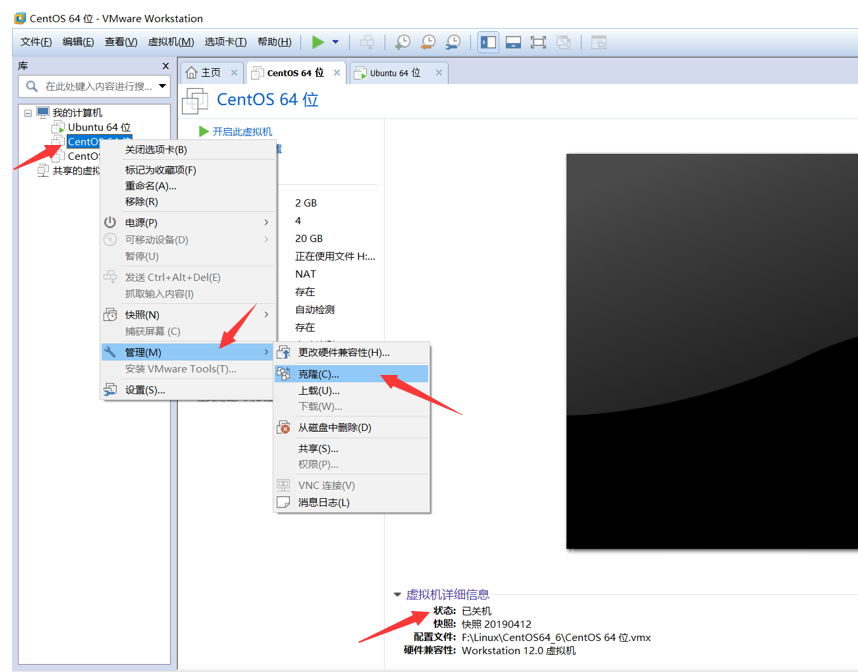Click the config file path F:\Linux\CentOS64_6
Screen dimensions: 858x672
click(556, 637)
